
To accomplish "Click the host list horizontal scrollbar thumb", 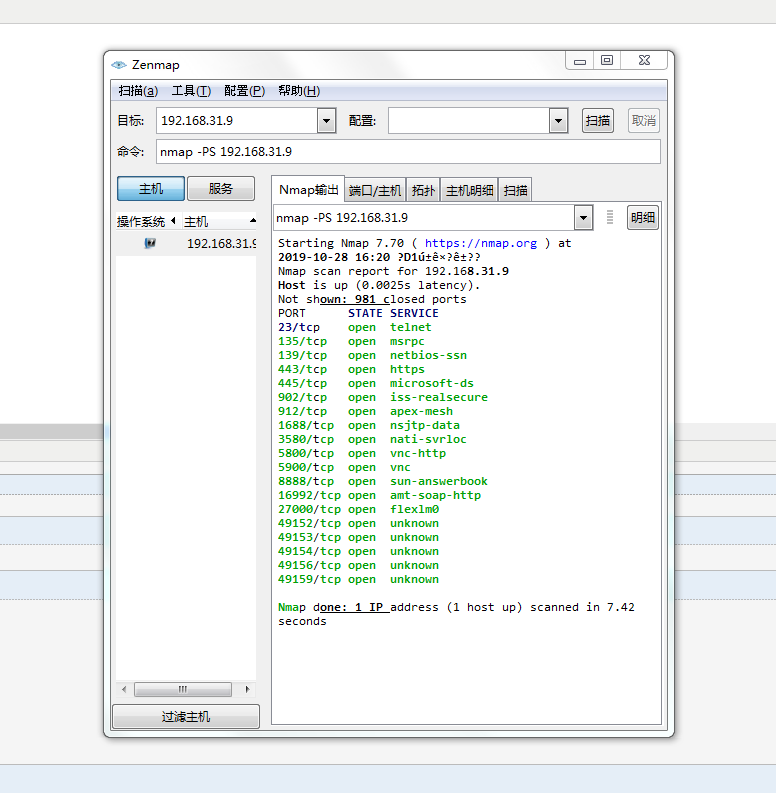I will (183, 689).
